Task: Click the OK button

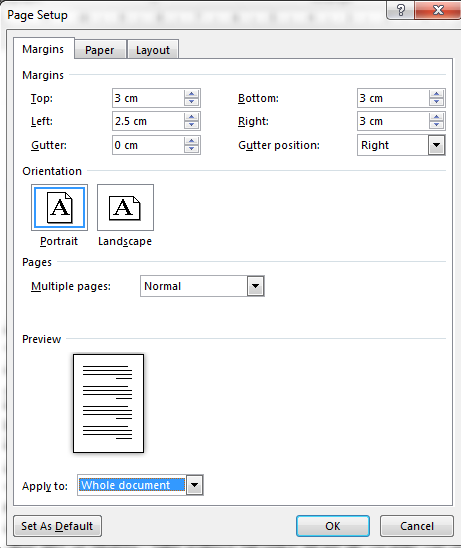Action: 333,526
